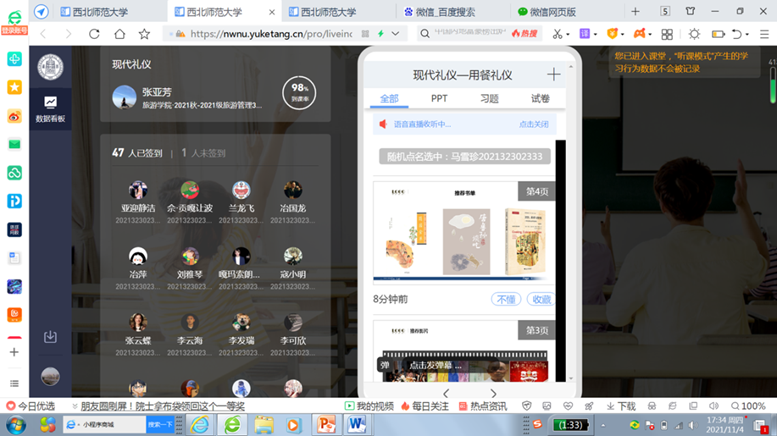The height and width of the screenshot is (436, 777).
Task: Toggle 收藏 for slide 4
Action: (x=540, y=299)
